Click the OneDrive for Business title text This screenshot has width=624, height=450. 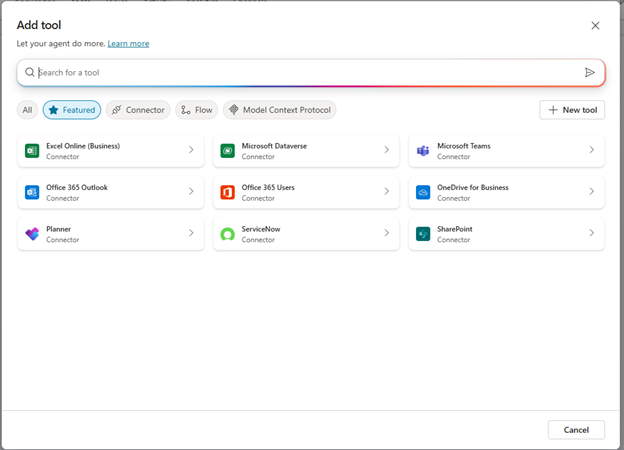pyautogui.click(x=473, y=187)
